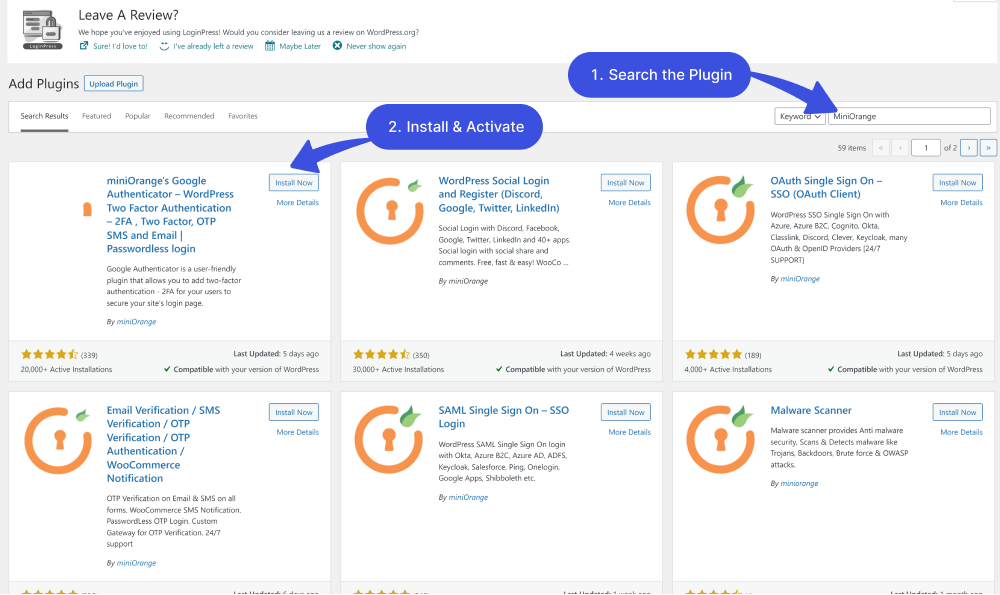1000x595 pixels.
Task: Open the Malware Scanner plugin title
Action: 811,411
